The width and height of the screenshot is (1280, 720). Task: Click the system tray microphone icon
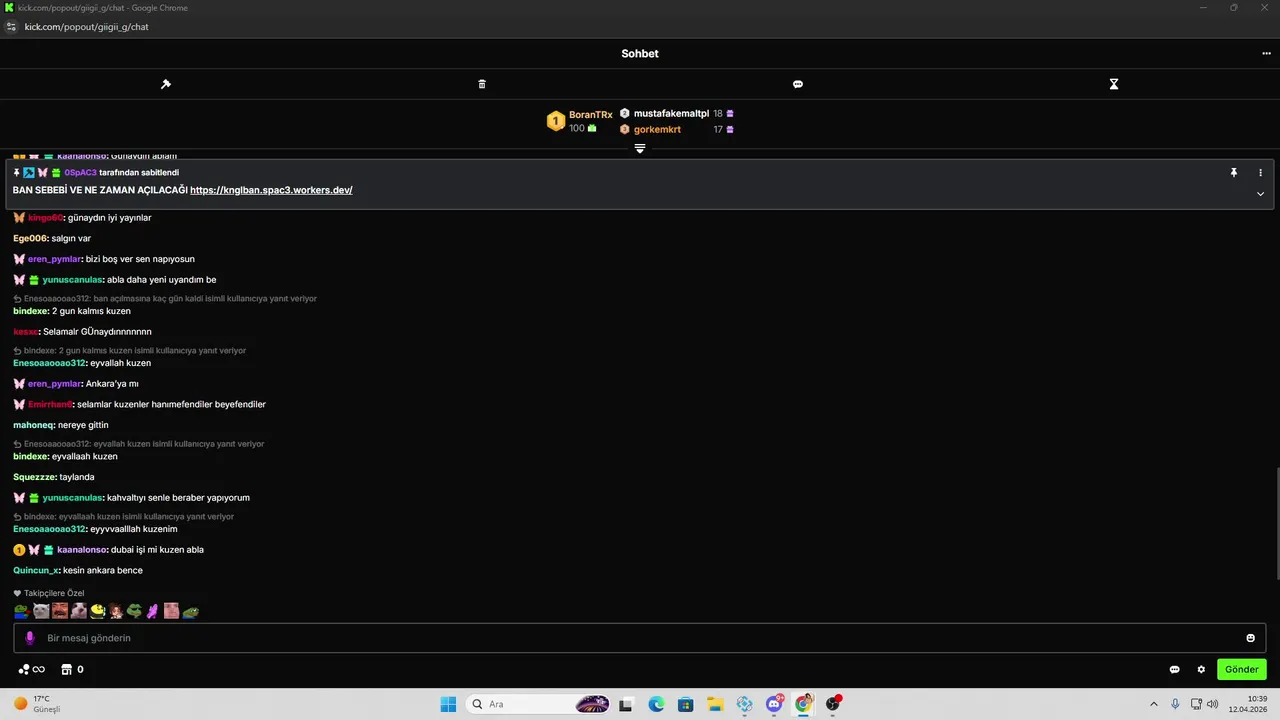pyautogui.click(x=1175, y=704)
